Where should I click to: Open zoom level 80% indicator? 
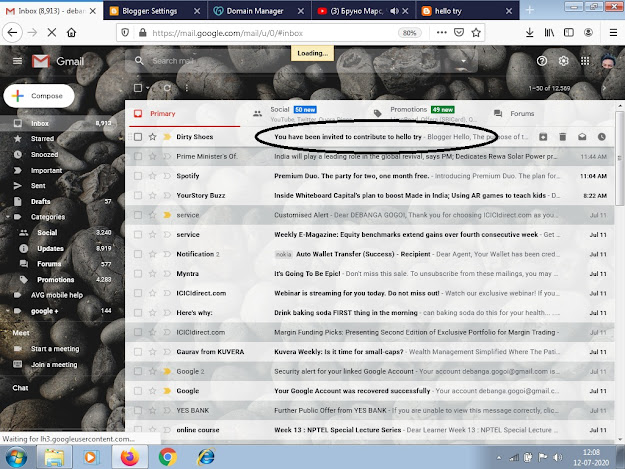tap(409, 33)
